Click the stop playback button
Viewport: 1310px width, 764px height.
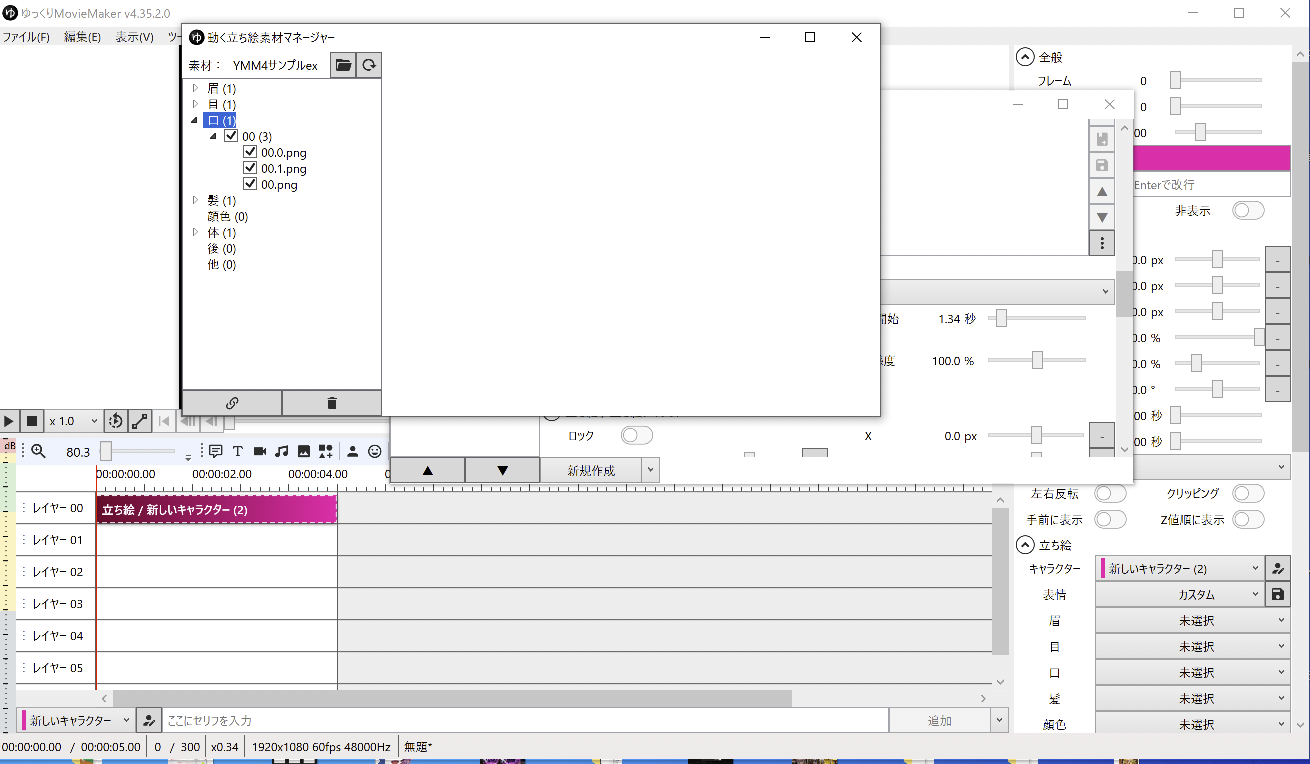pyautogui.click(x=31, y=422)
